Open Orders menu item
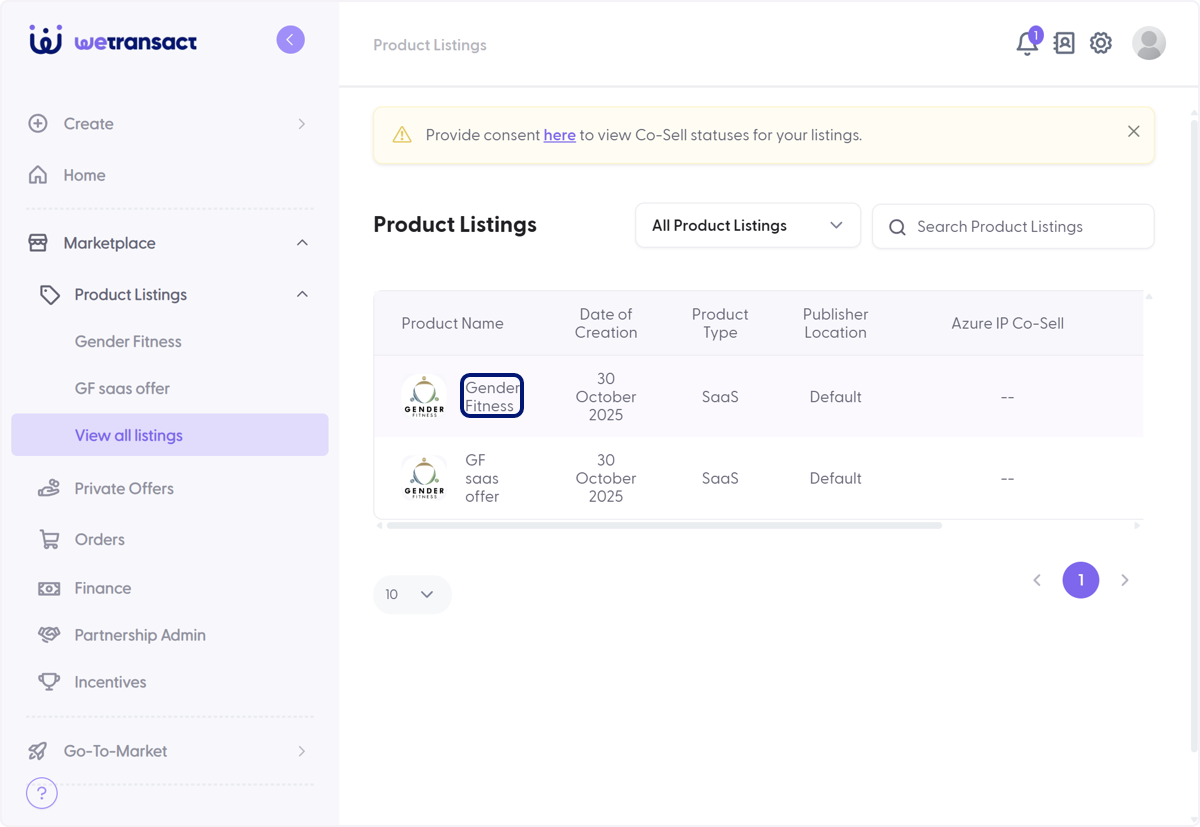Image resolution: width=1200 pixels, height=827 pixels. point(99,540)
